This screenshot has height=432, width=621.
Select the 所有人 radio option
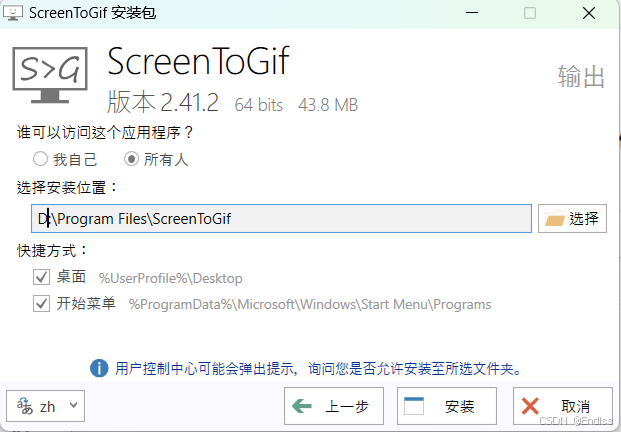(x=131, y=159)
